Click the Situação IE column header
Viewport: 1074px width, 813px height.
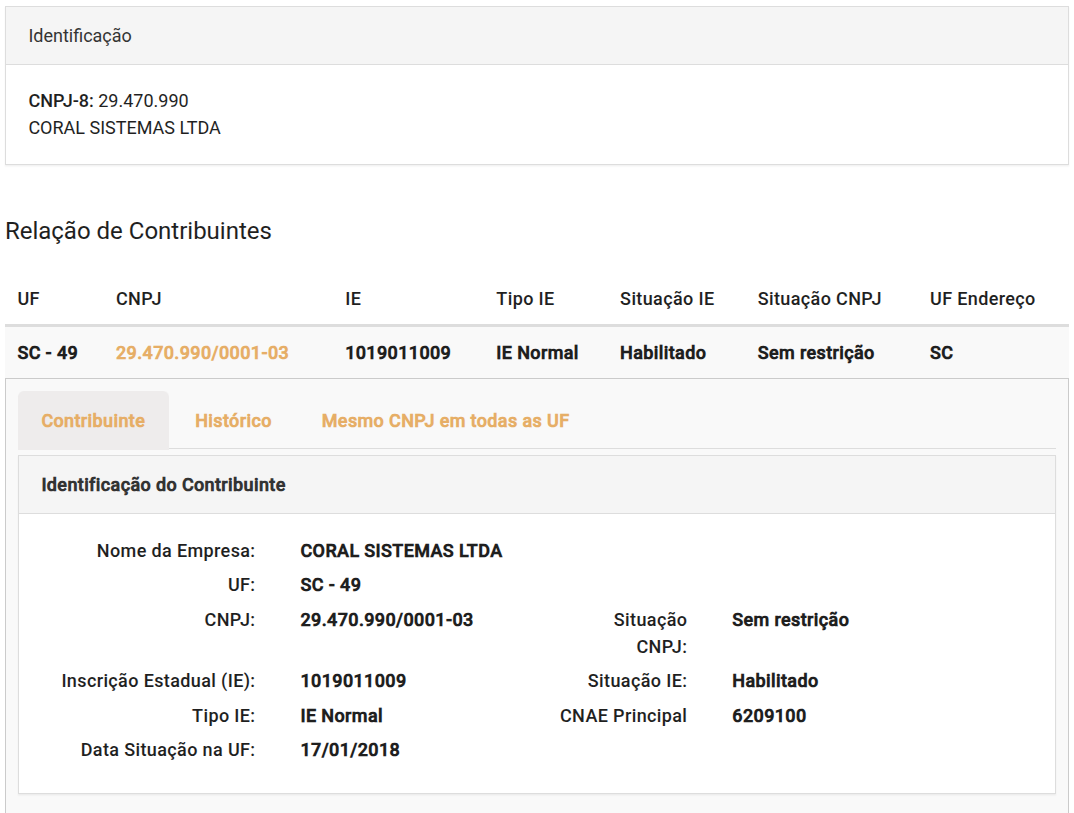pyautogui.click(x=667, y=299)
